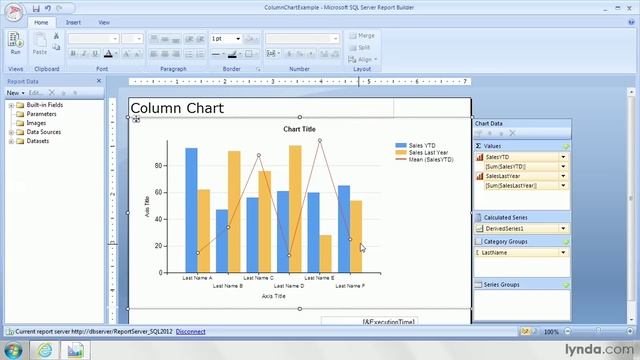Expand the Data Sources node
The image size is (640, 360).
(x=11, y=132)
